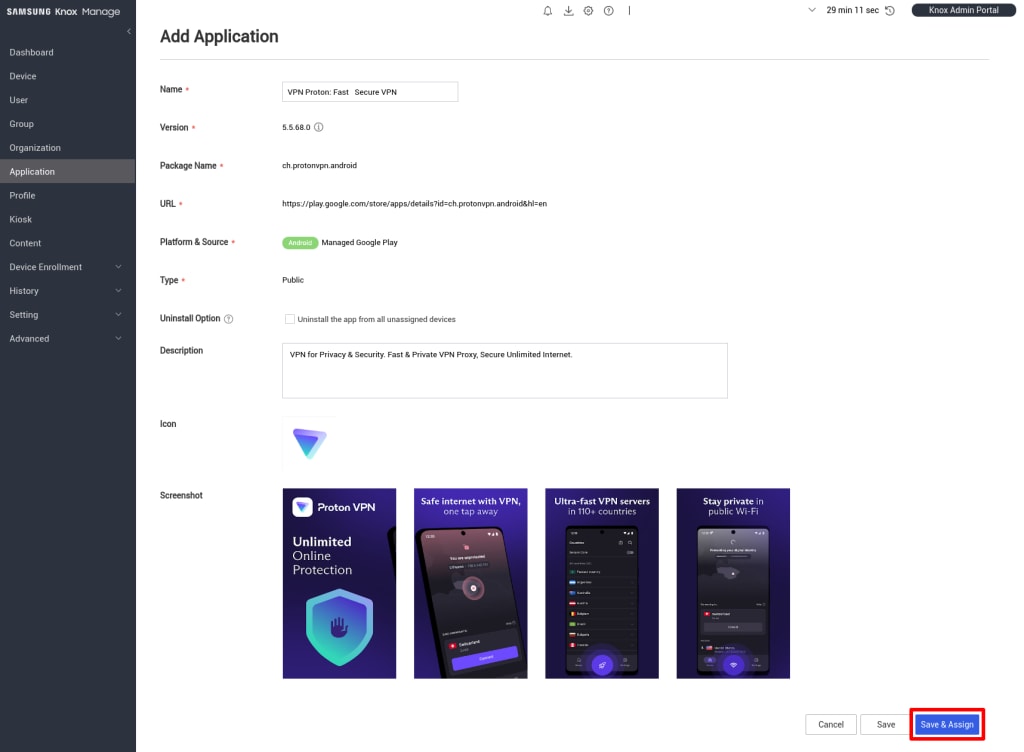1024x752 pixels.
Task: Click the download icon in top bar
Action: (568, 10)
